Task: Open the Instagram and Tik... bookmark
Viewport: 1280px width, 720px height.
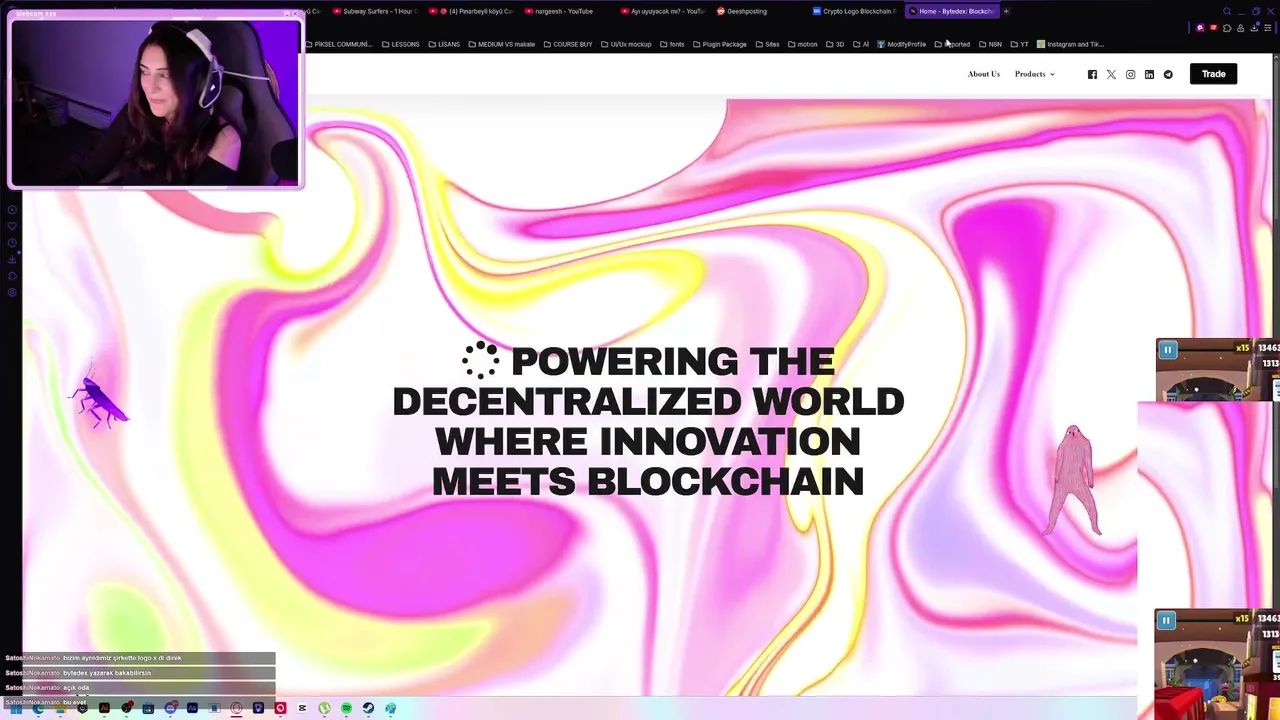Action: coord(1070,44)
